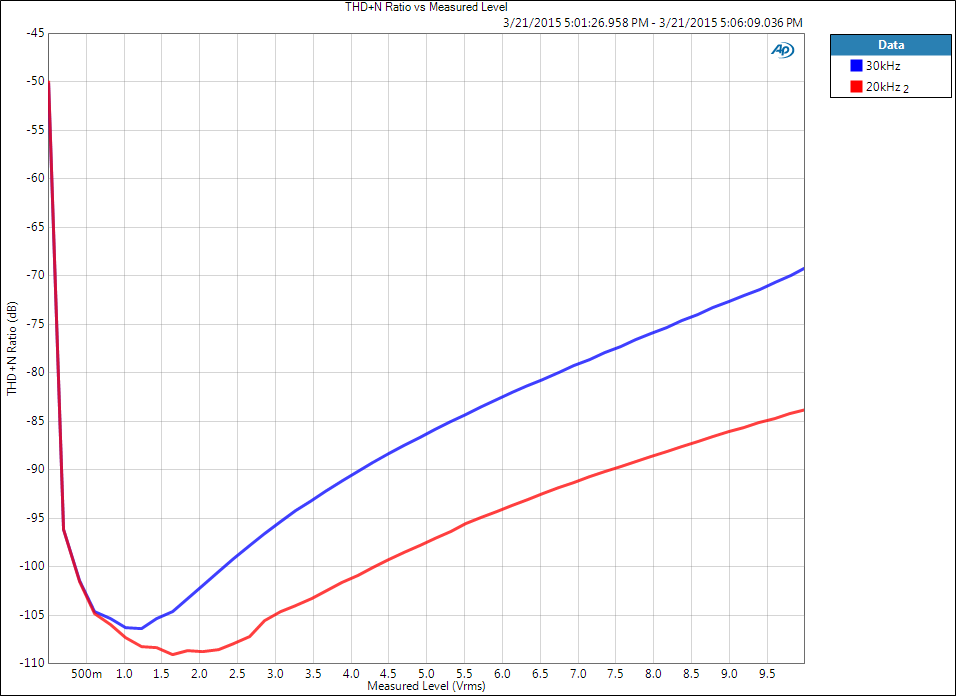Click the red 20kHz legend swatch
This screenshot has width=956, height=696.
click(856, 87)
